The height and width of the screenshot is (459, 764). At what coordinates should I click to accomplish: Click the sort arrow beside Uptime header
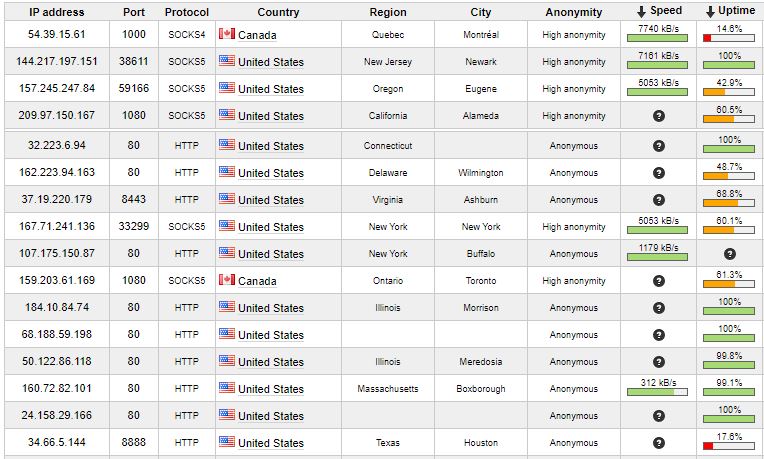(710, 12)
